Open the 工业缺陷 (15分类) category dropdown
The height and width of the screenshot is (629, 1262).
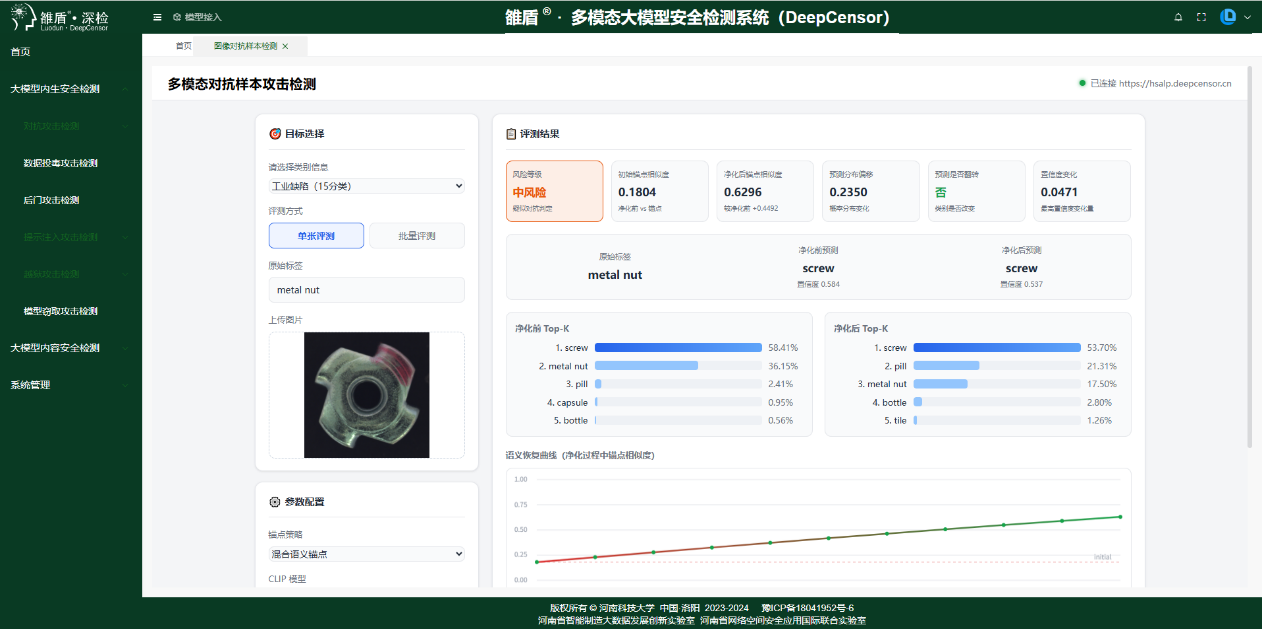[x=367, y=186]
